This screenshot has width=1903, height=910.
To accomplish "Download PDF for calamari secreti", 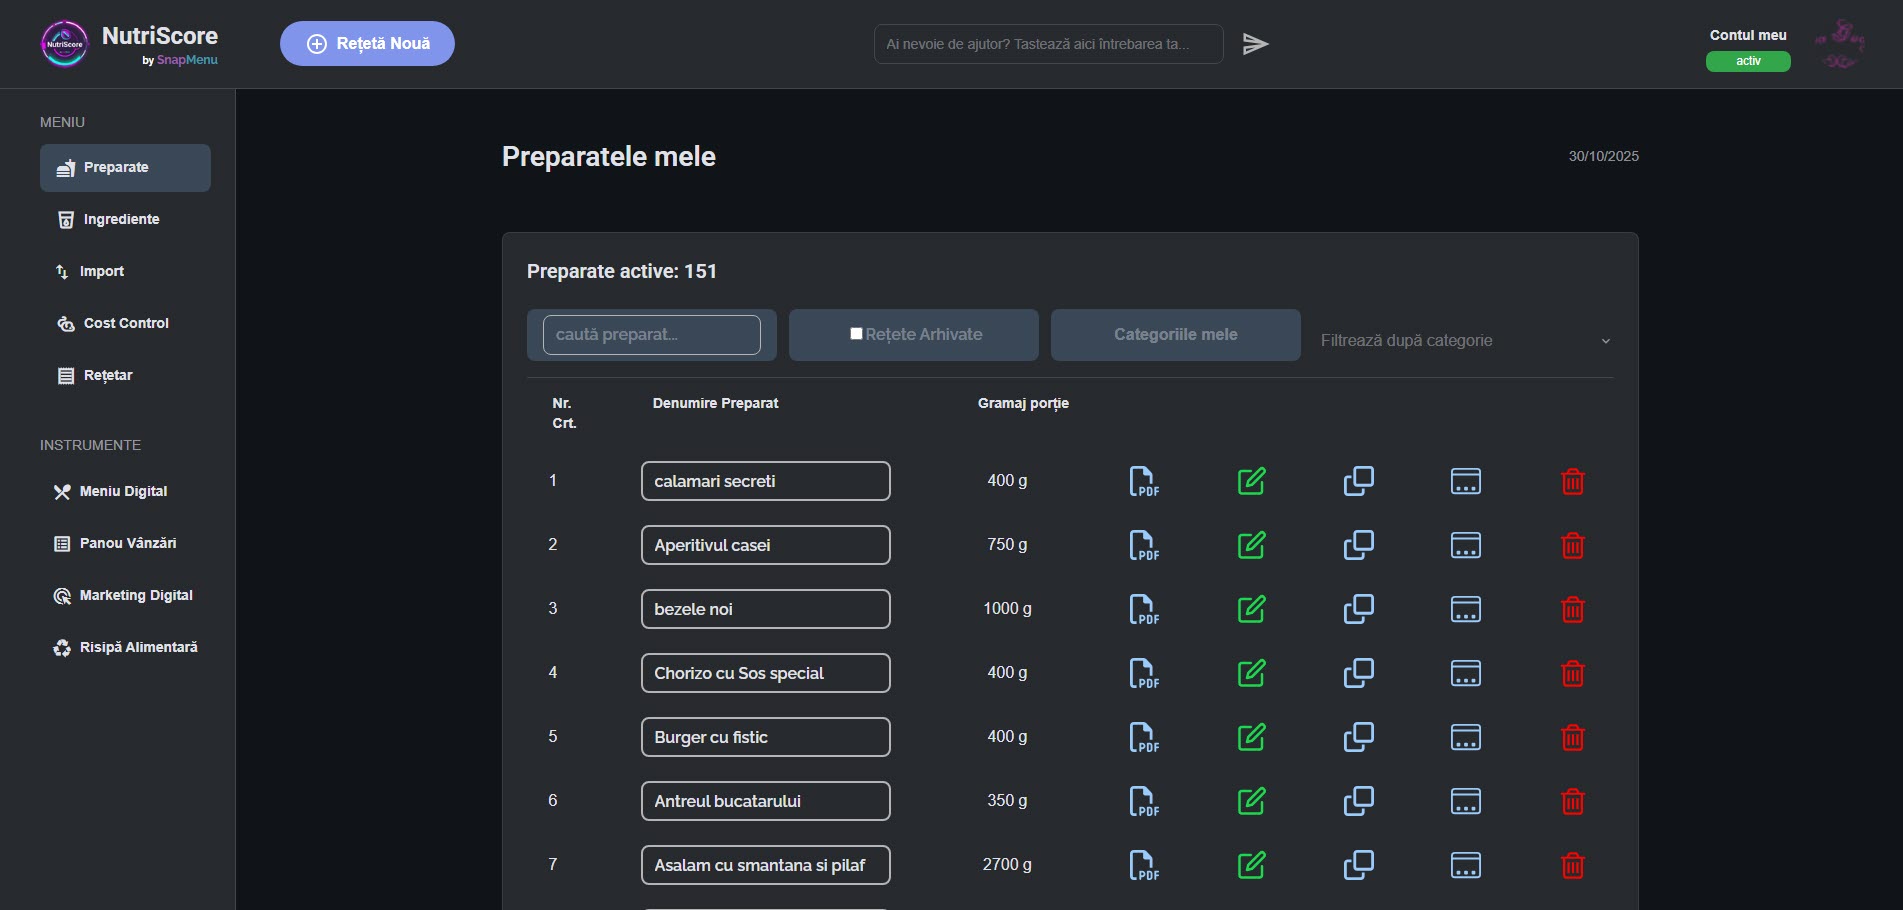I will coord(1143,481).
